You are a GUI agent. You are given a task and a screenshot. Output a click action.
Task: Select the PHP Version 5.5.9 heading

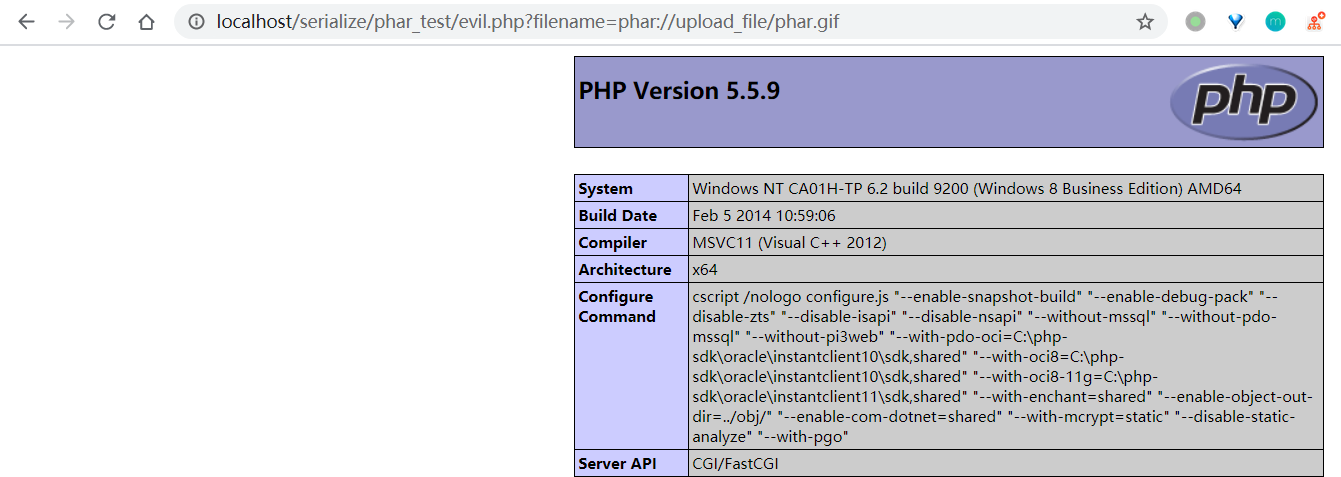679,91
